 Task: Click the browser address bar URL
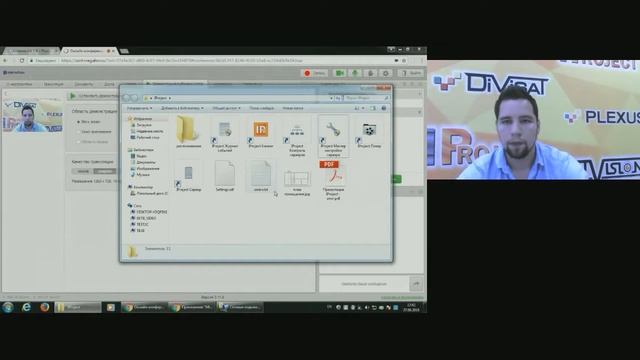click(182, 60)
